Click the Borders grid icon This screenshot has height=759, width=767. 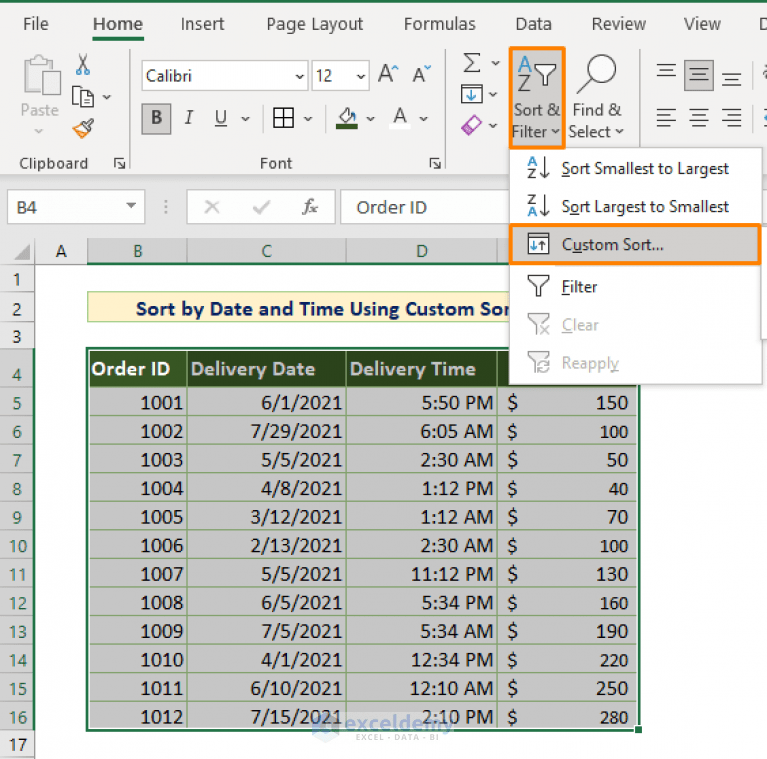[x=283, y=118]
